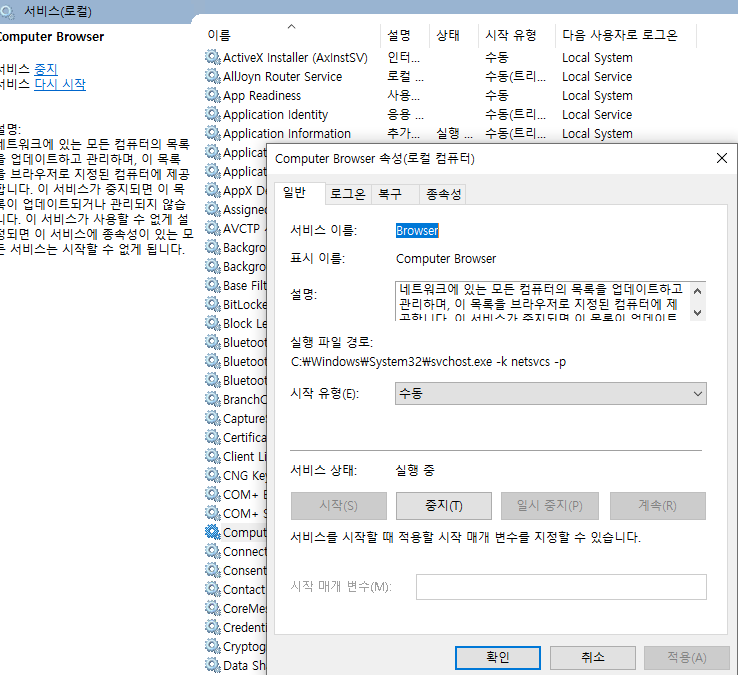Switch to the 종속성 tab
Image resolution: width=738 pixels, height=675 pixels.
(443, 194)
